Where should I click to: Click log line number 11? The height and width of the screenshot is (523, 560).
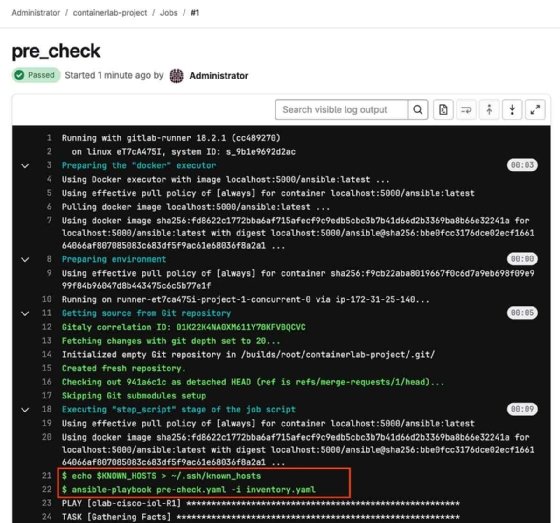(47, 313)
